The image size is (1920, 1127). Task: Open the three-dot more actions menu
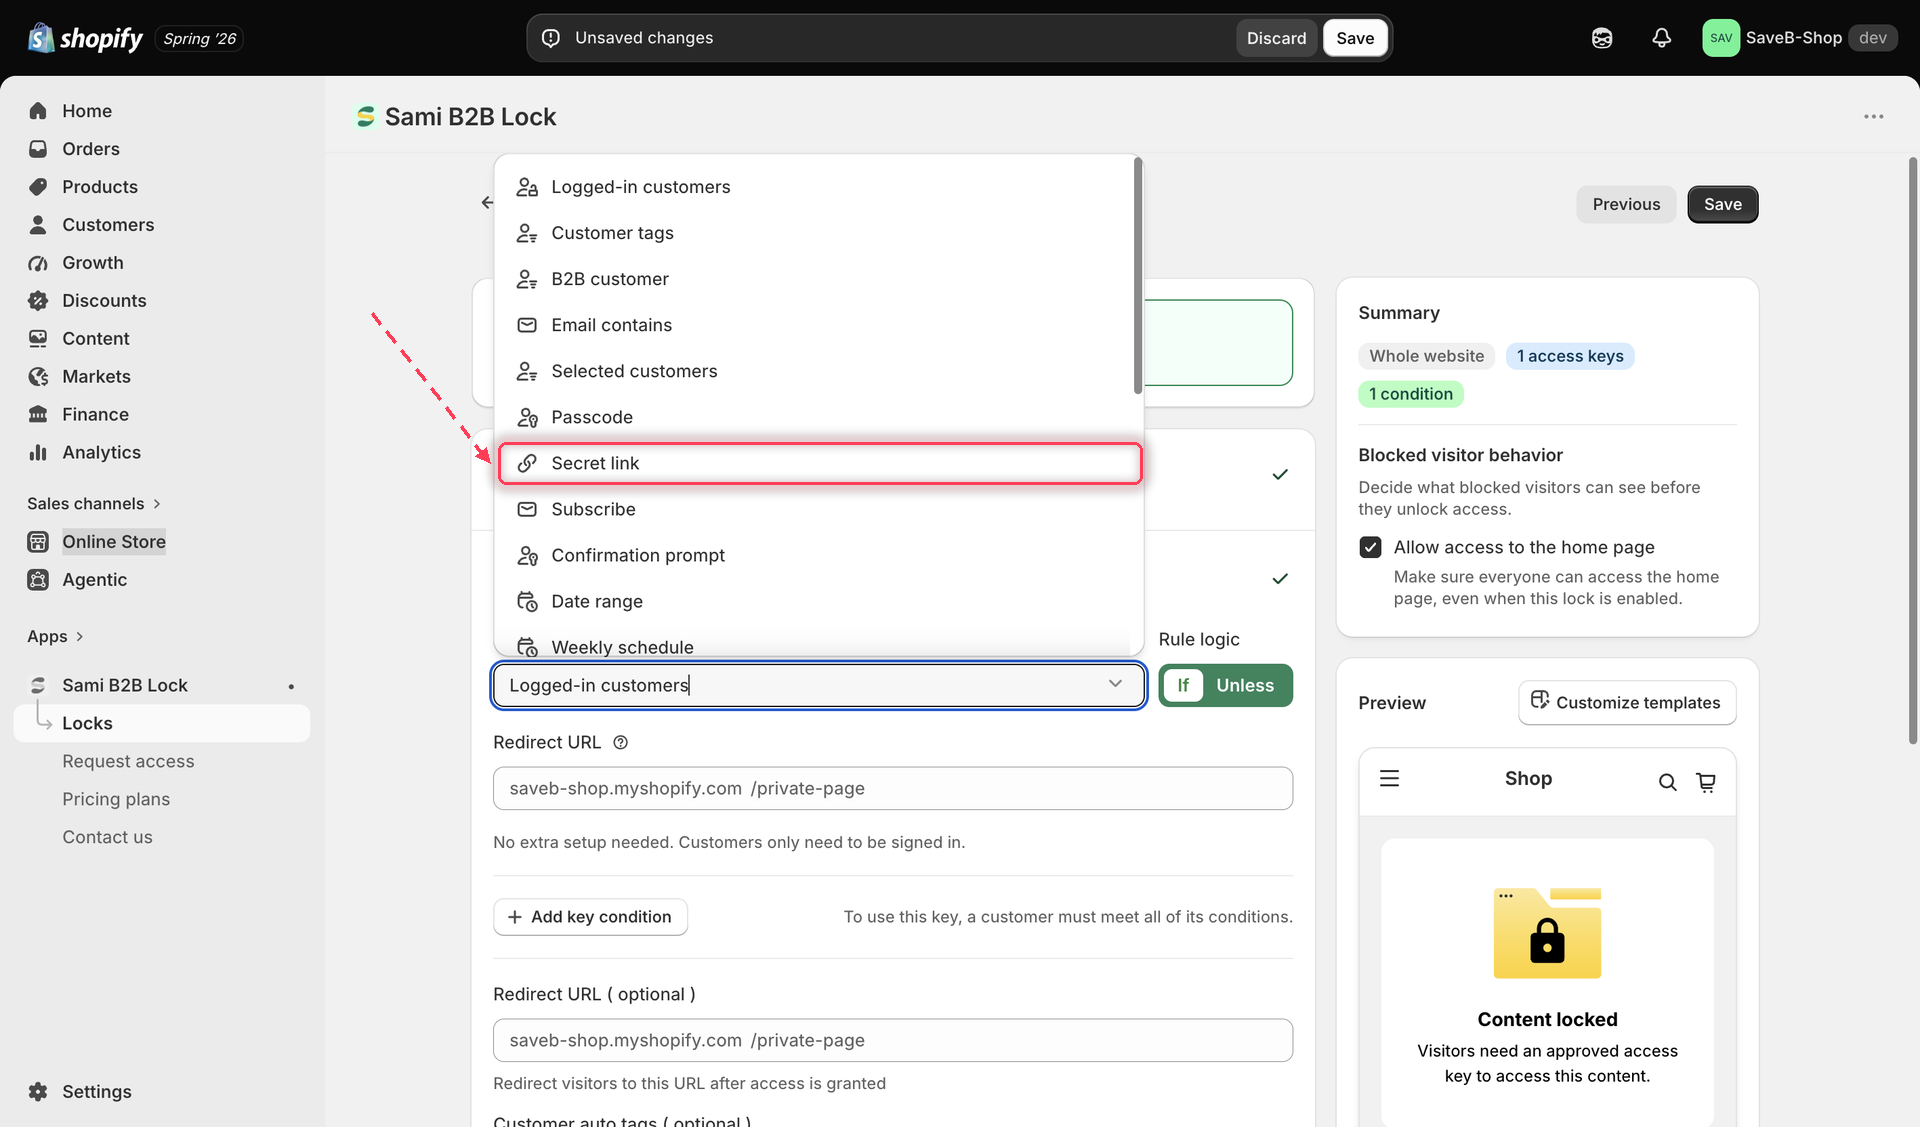tap(1873, 117)
